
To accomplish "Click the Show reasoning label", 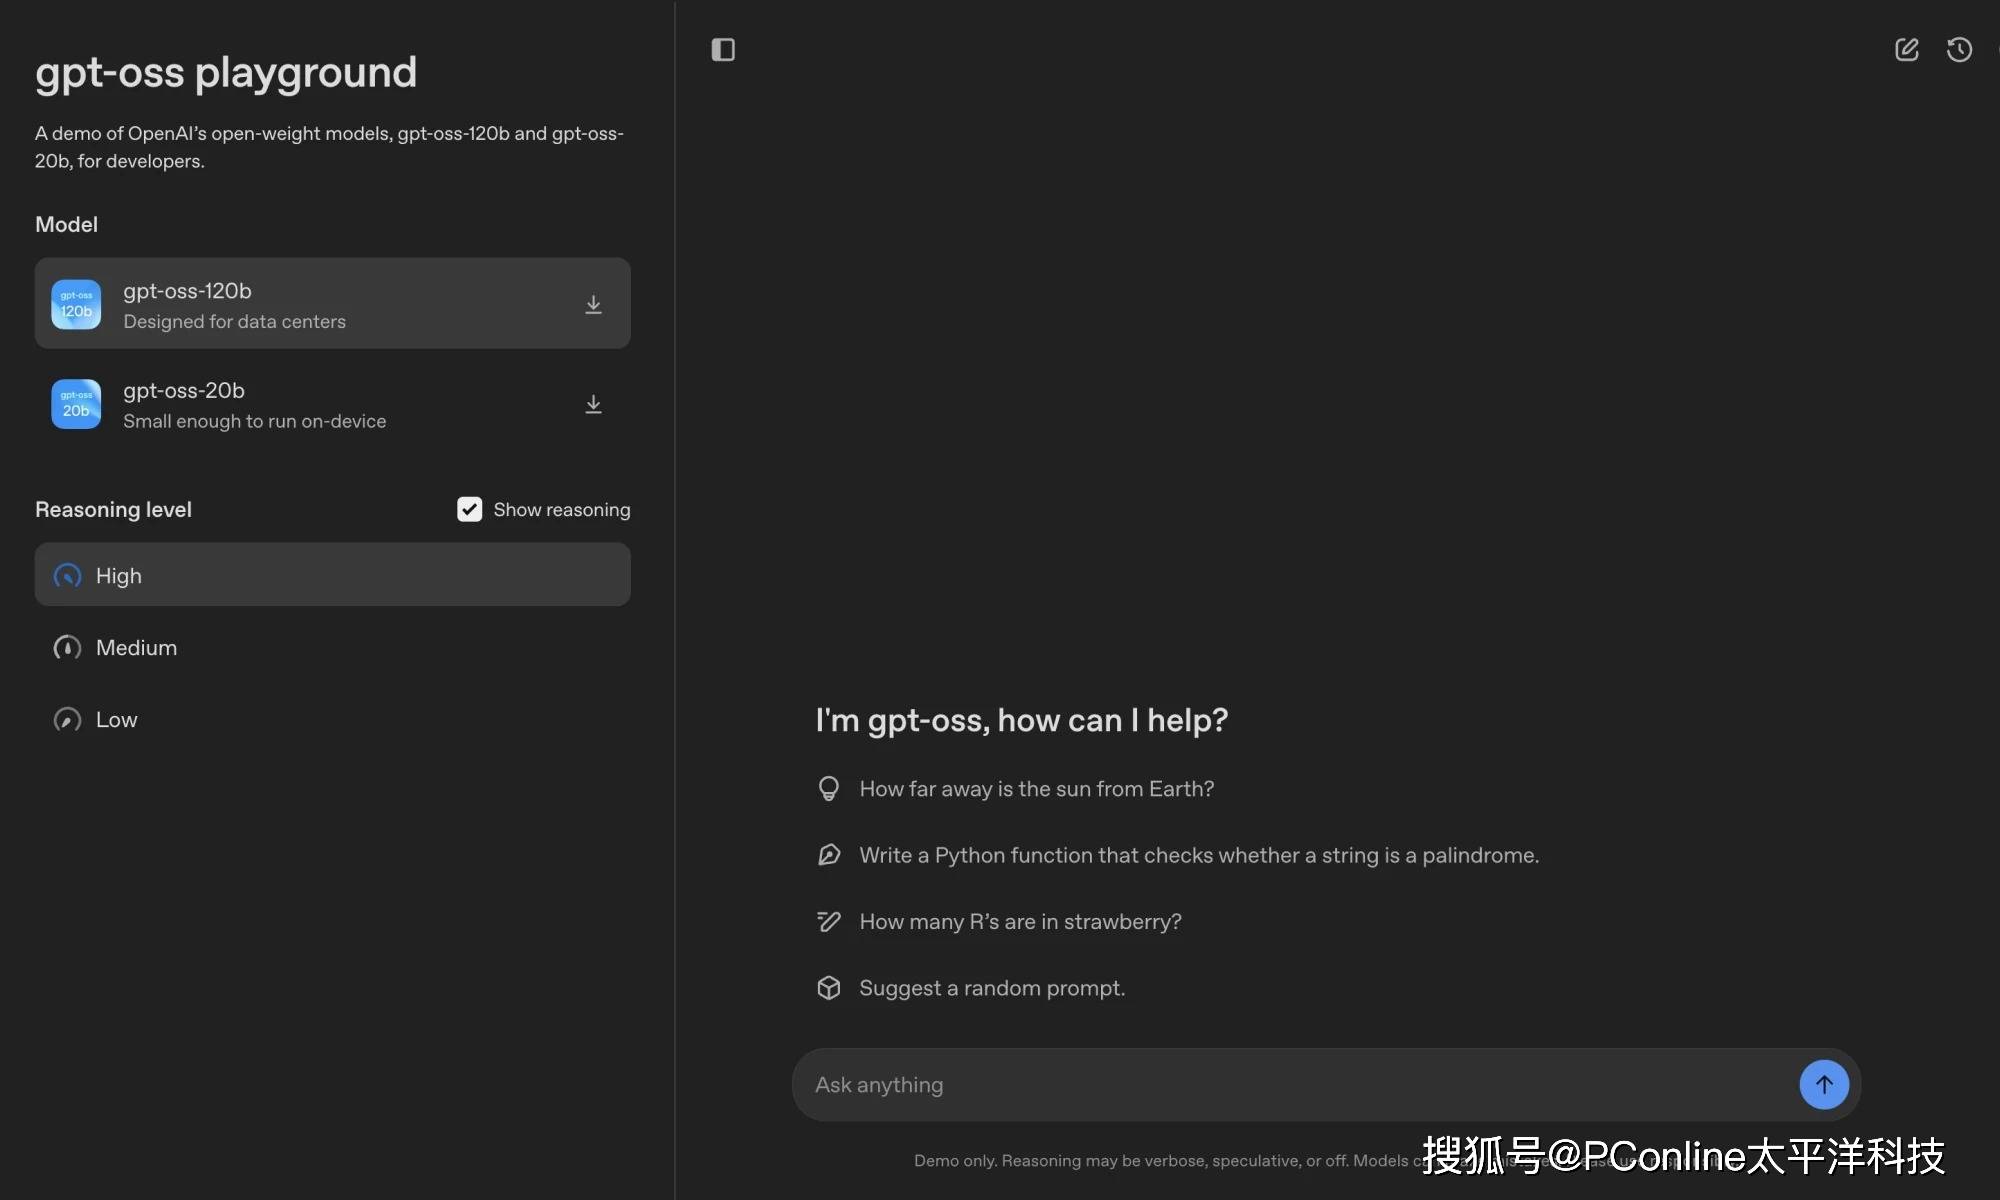I will [x=562, y=510].
